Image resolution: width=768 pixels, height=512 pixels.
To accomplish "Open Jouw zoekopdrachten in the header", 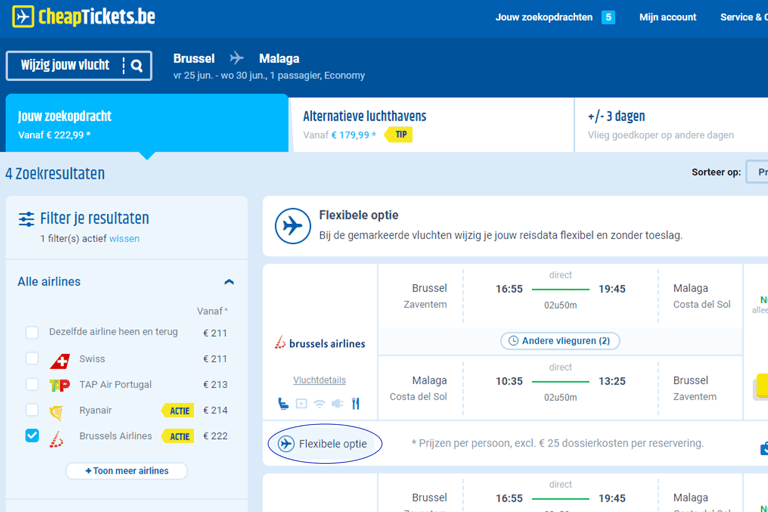I will (544, 17).
